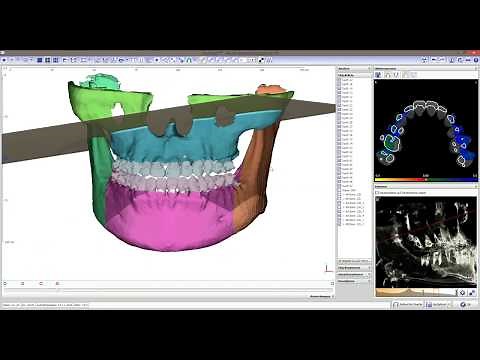Viewport: 480px width, 360px height.
Task: Toggle the first tooth row checkbox in object list
Action: [x=340, y=80]
